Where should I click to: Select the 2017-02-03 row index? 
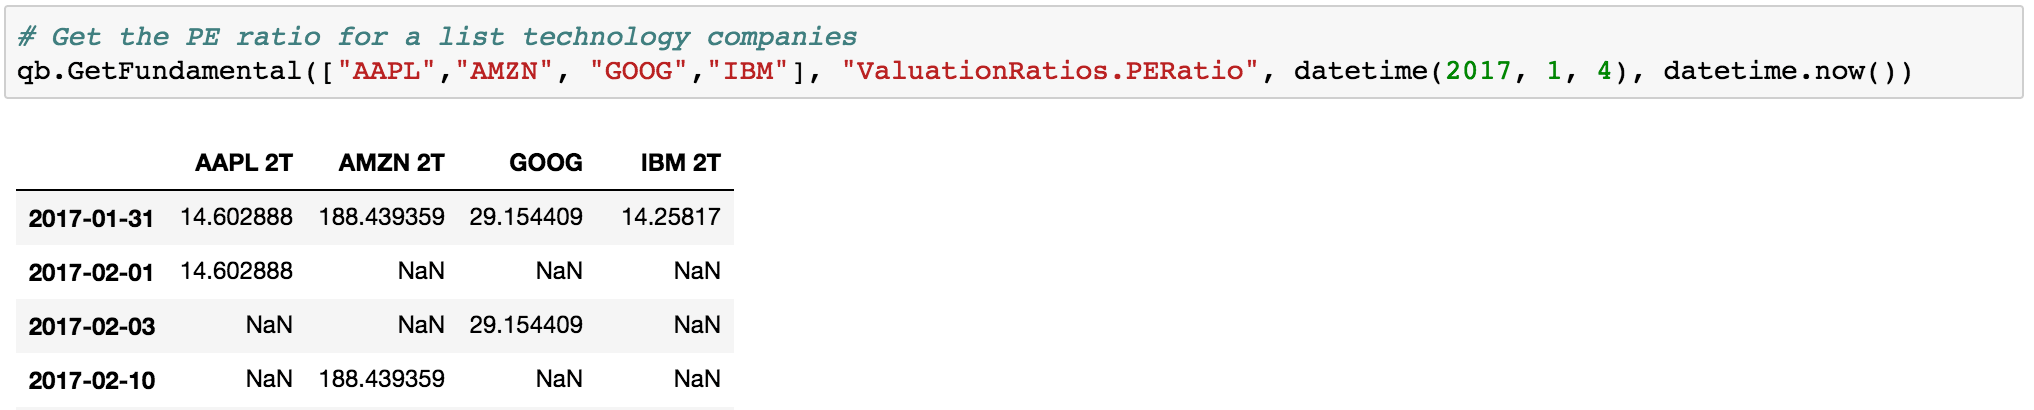pyautogui.click(x=91, y=326)
